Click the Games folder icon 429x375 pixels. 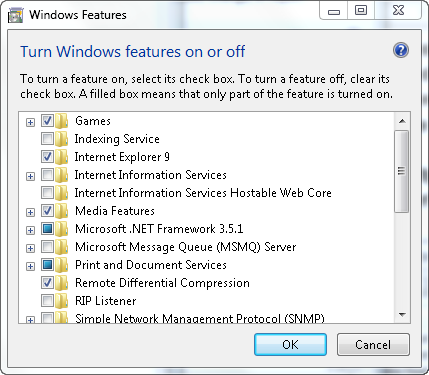tap(62, 121)
